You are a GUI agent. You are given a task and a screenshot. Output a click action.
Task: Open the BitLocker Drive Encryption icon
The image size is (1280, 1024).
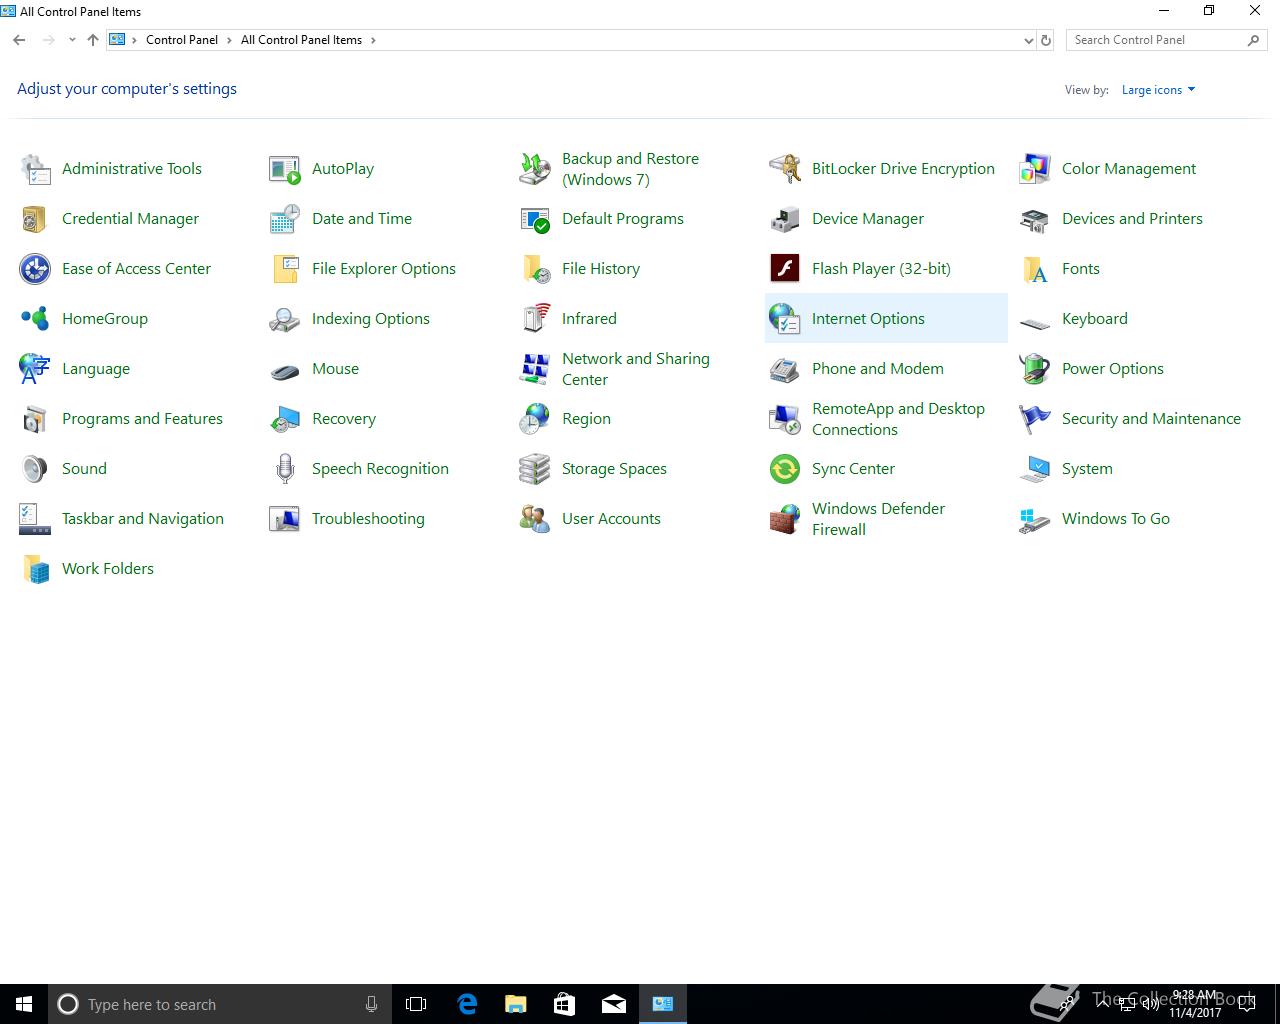click(x=785, y=169)
